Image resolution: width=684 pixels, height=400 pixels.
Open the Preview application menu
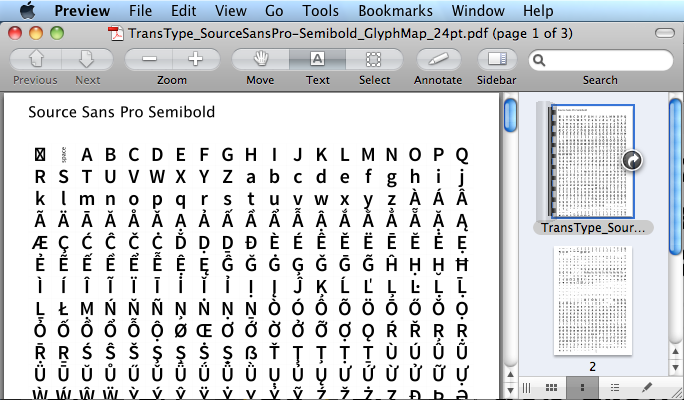[82, 10]
